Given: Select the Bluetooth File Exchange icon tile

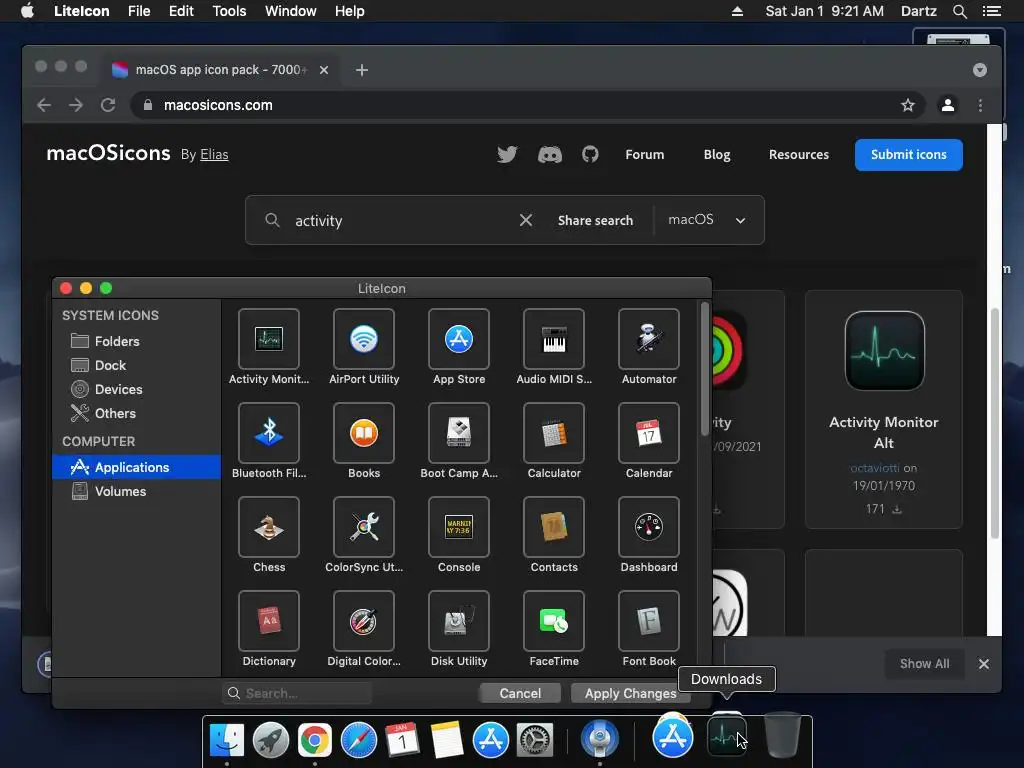Looking at the screenshot, I should tap(268, 433).
